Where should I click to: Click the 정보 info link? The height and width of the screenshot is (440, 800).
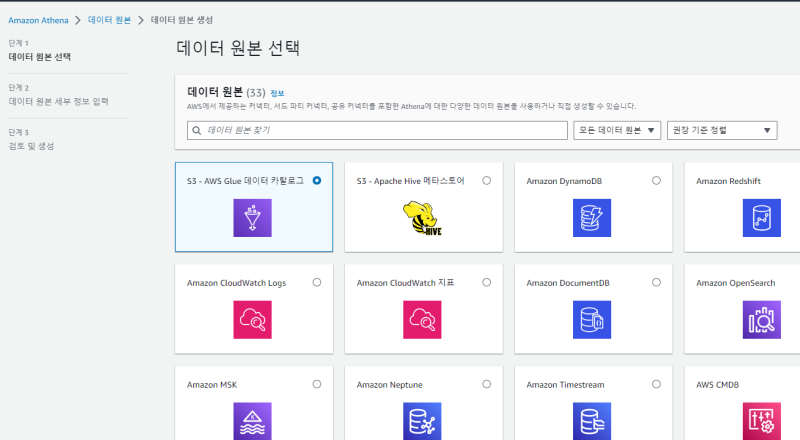[278, 92]
